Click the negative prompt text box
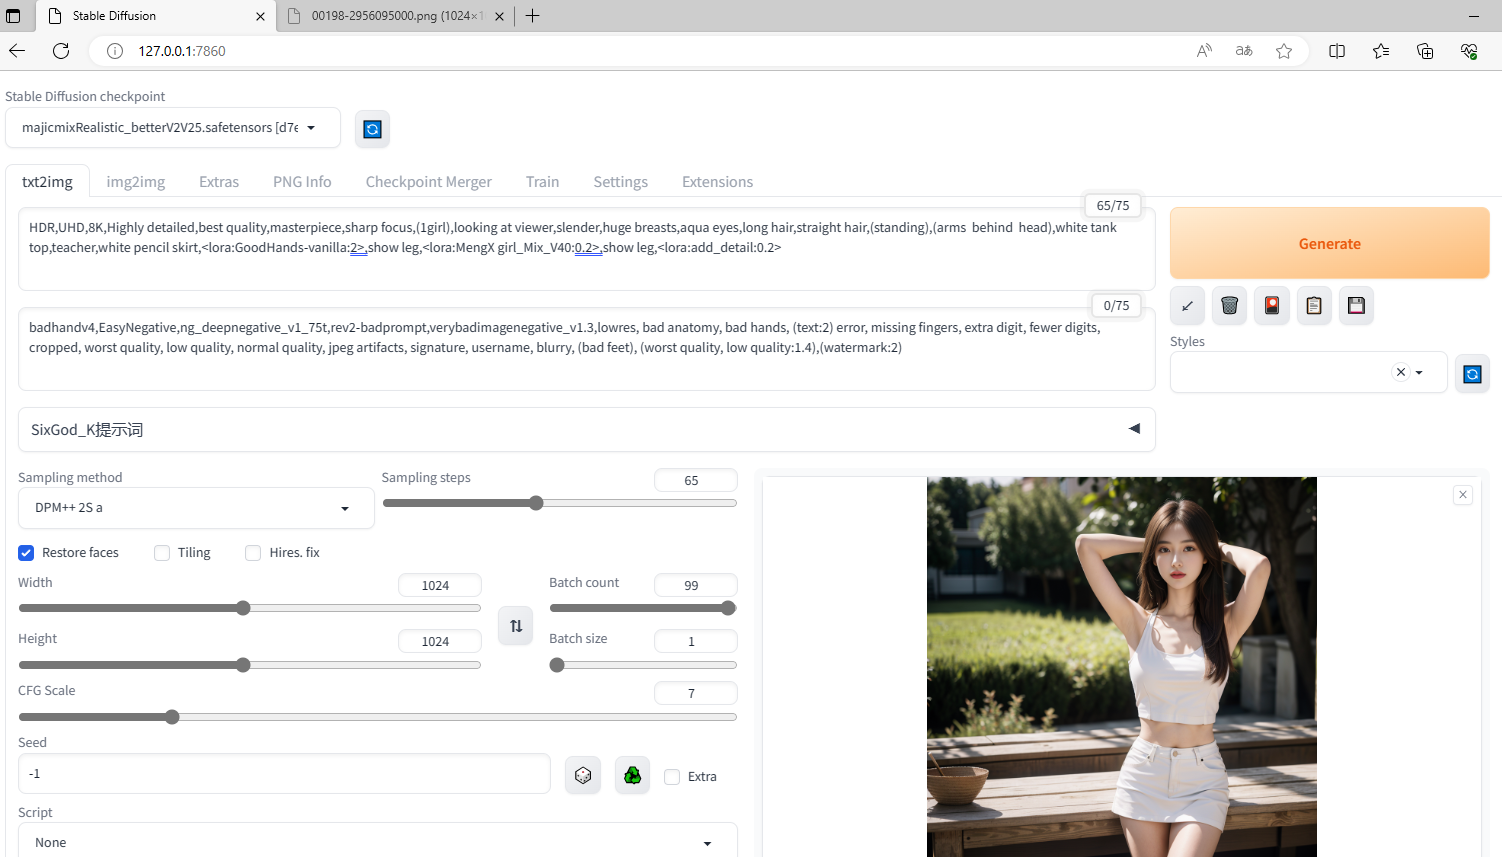 coord(586,349)
